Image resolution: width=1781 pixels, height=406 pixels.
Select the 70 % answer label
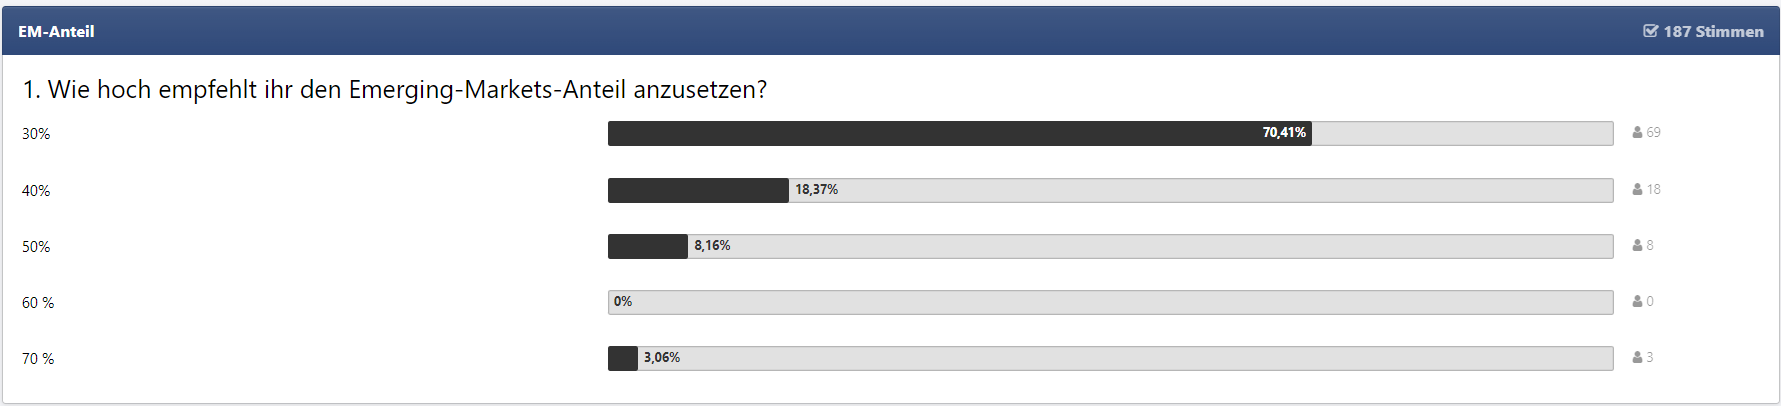click(x=38, y=359)
